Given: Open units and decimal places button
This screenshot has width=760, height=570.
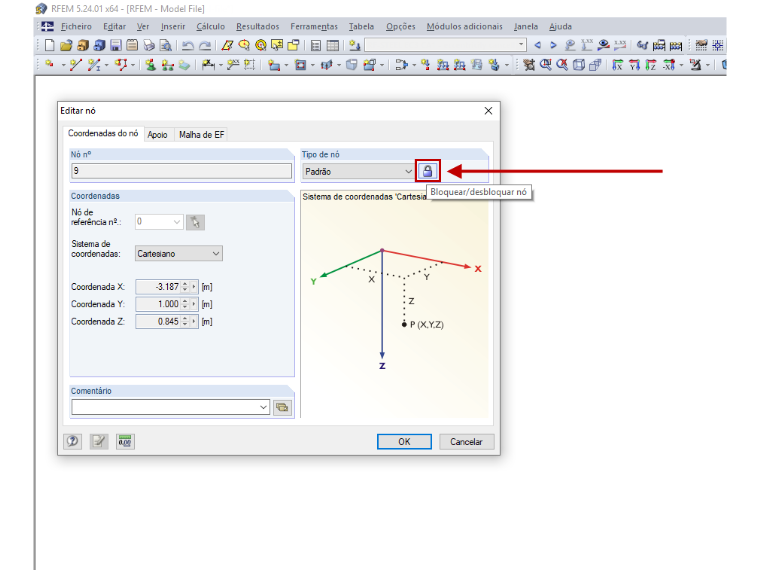Looking at the screenshot, I should coord(125,441).
